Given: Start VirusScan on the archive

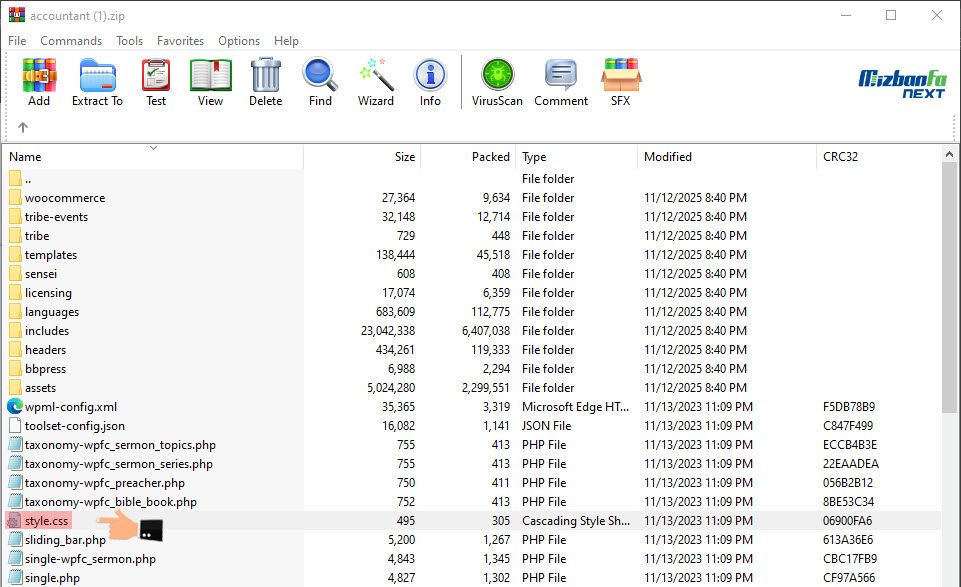Looking at the screenshot, I should [497, 80].
